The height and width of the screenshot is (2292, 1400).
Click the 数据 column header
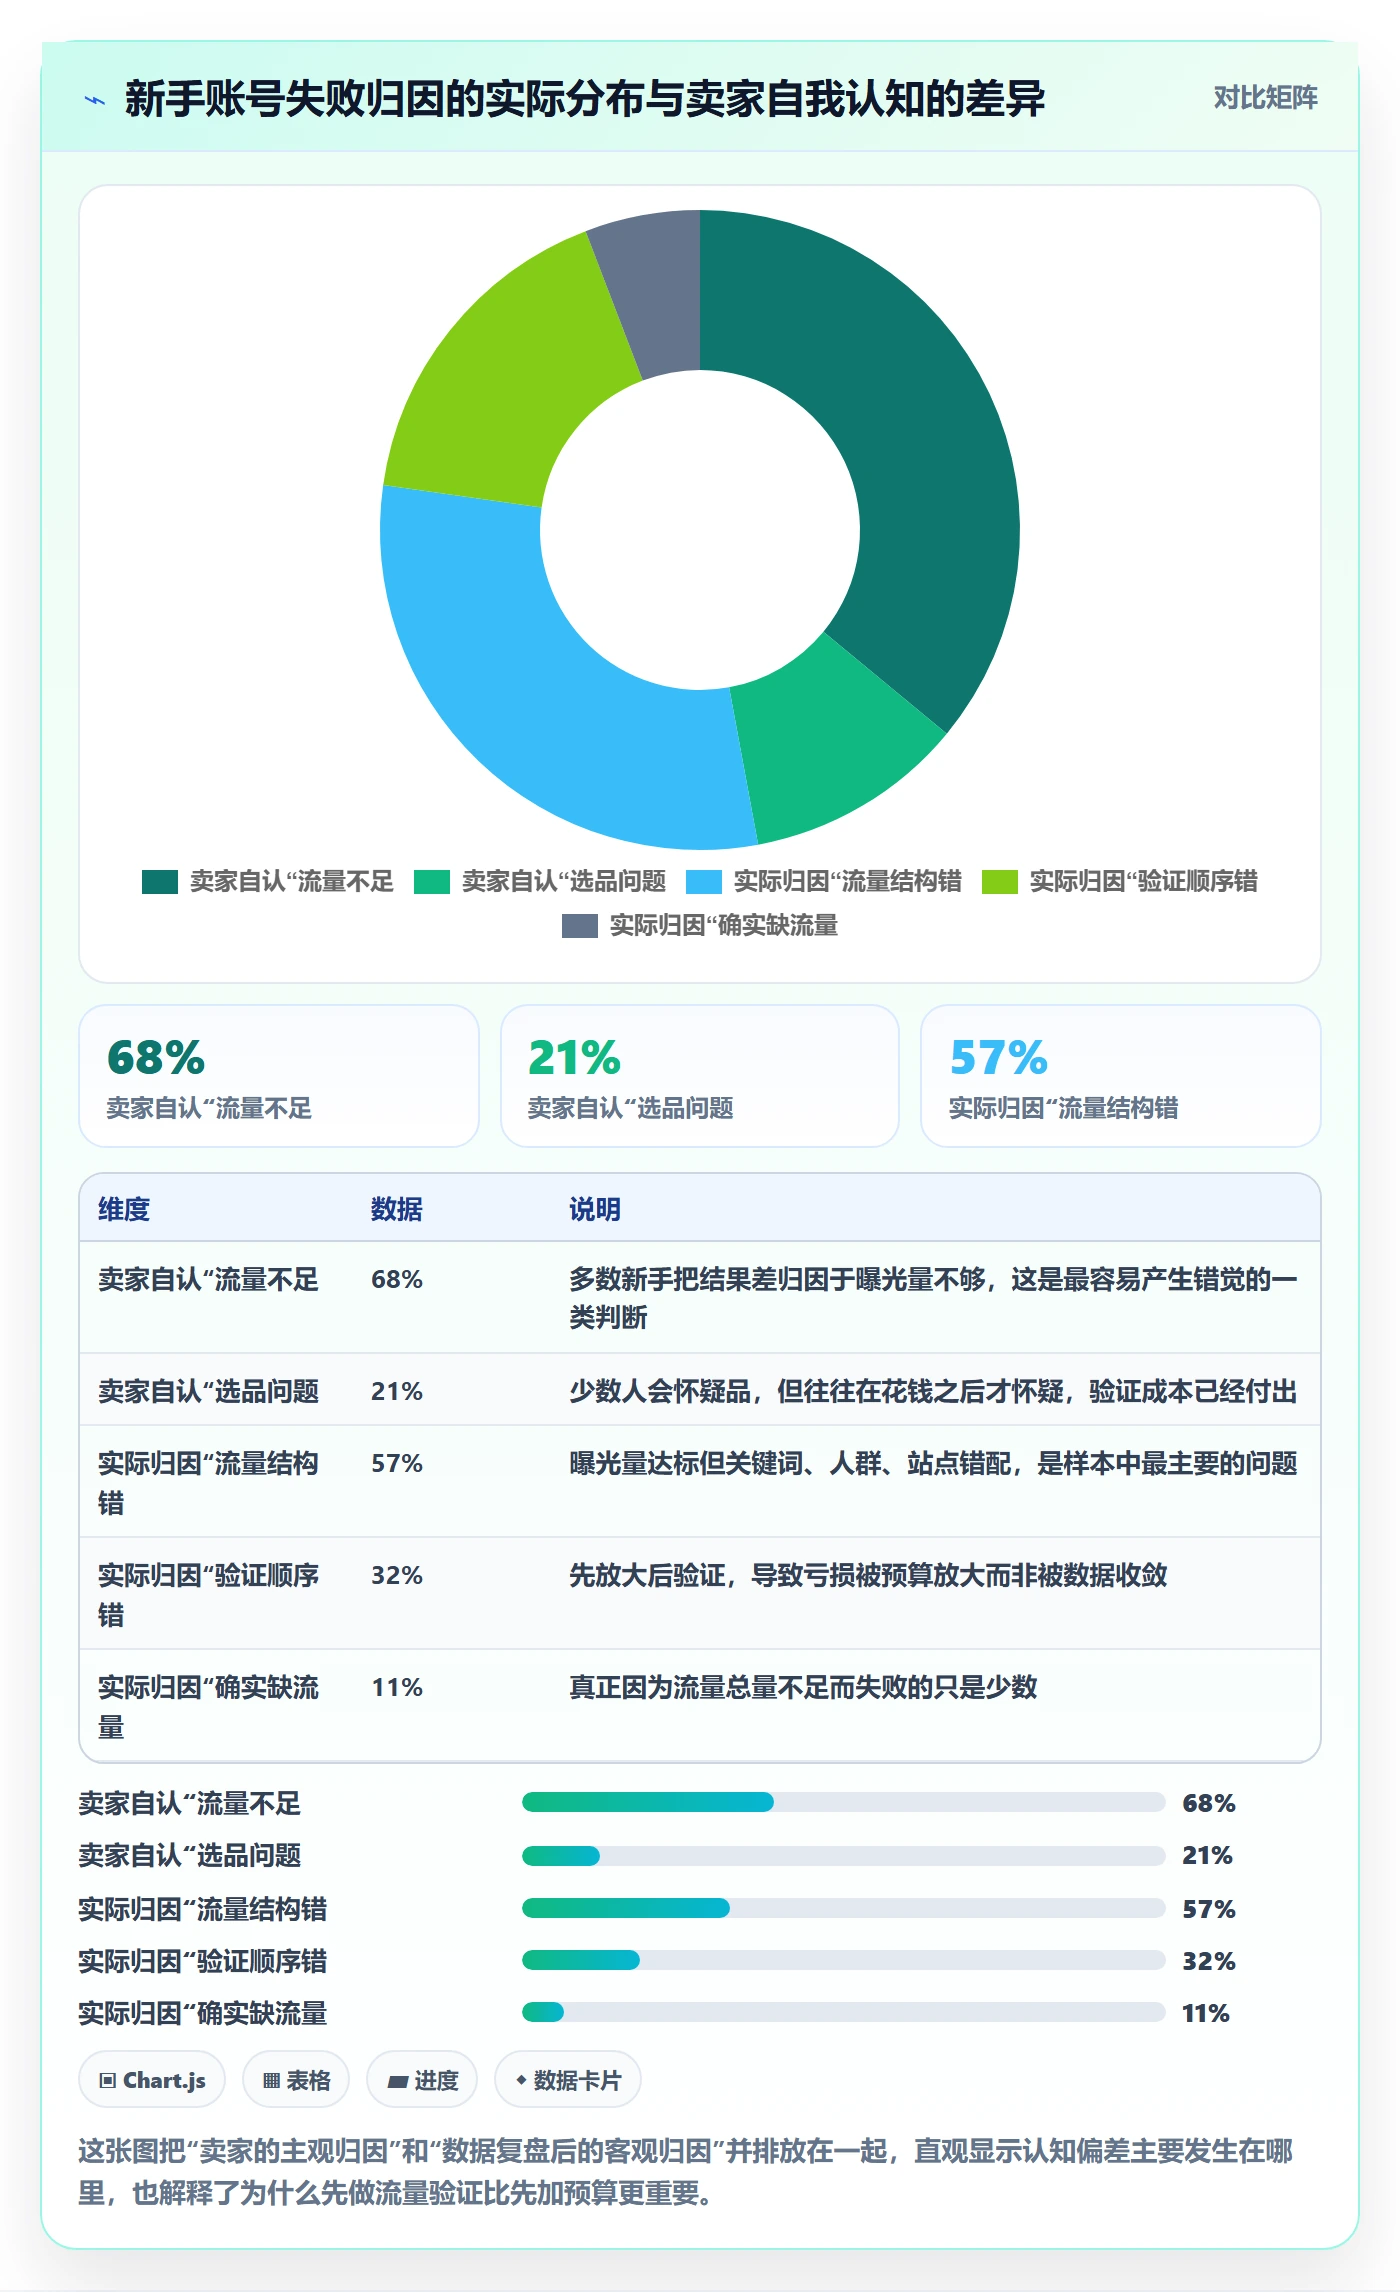[397, 1209]
